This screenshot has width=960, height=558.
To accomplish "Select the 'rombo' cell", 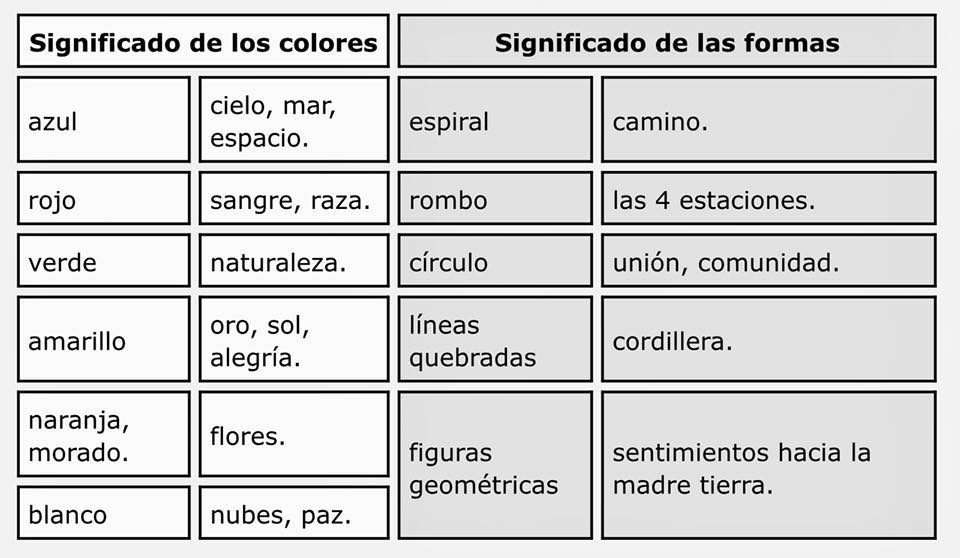I will pos(495,198).
